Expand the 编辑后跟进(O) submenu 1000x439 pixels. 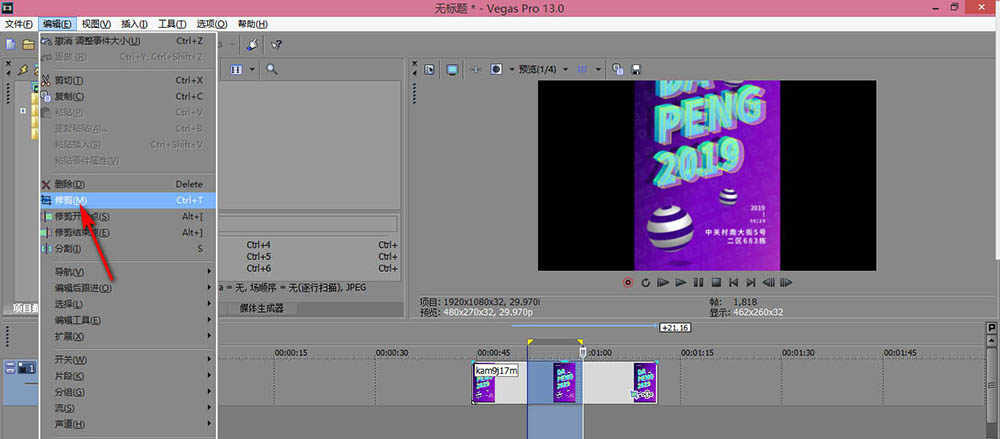pos(128,288)
